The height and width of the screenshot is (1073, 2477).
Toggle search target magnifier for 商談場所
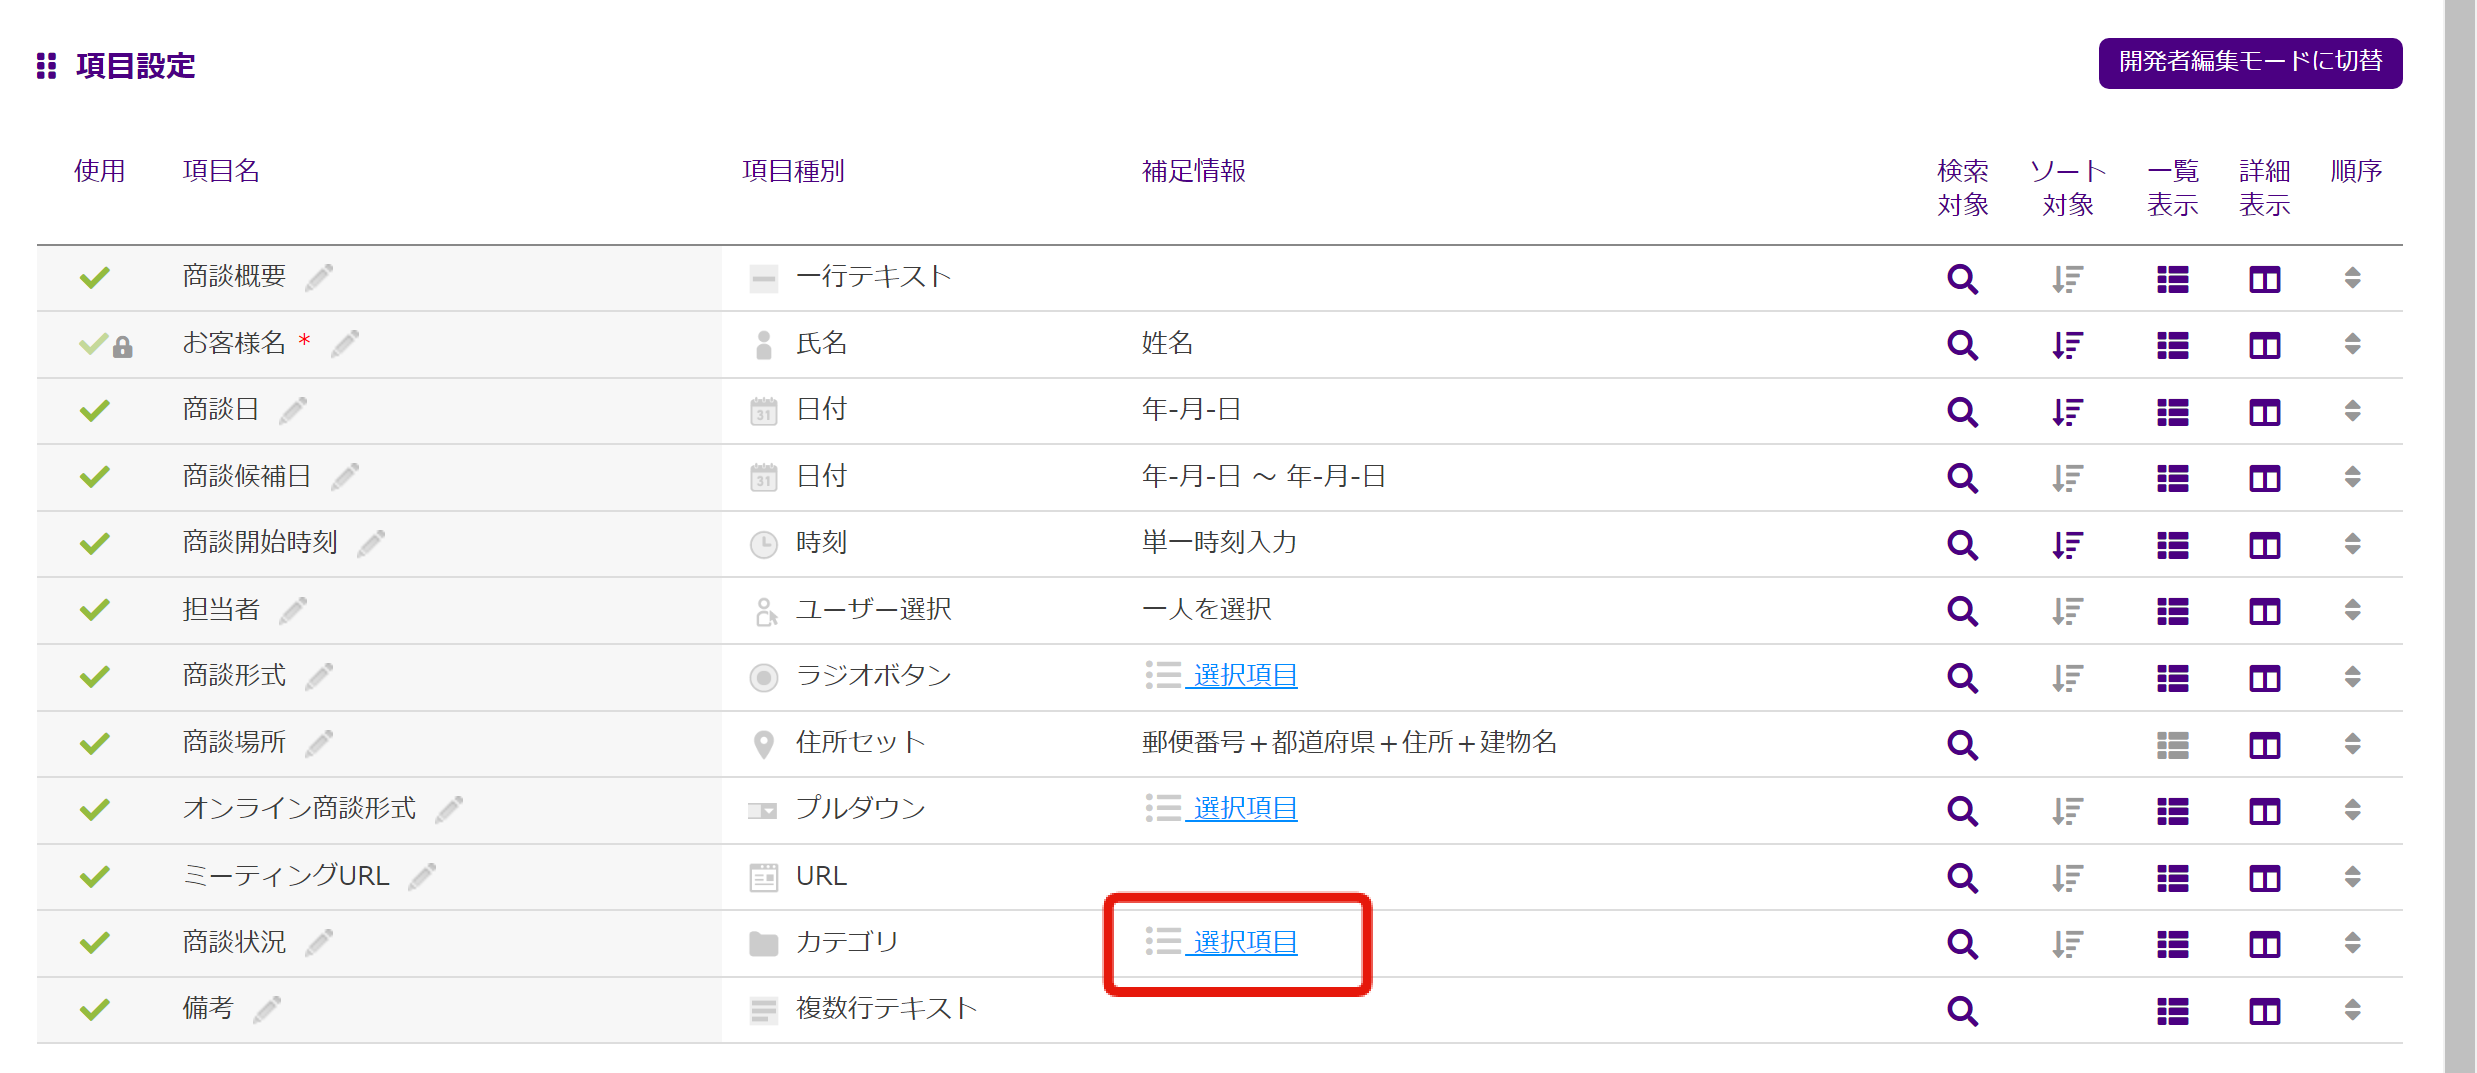point(1963,745)
